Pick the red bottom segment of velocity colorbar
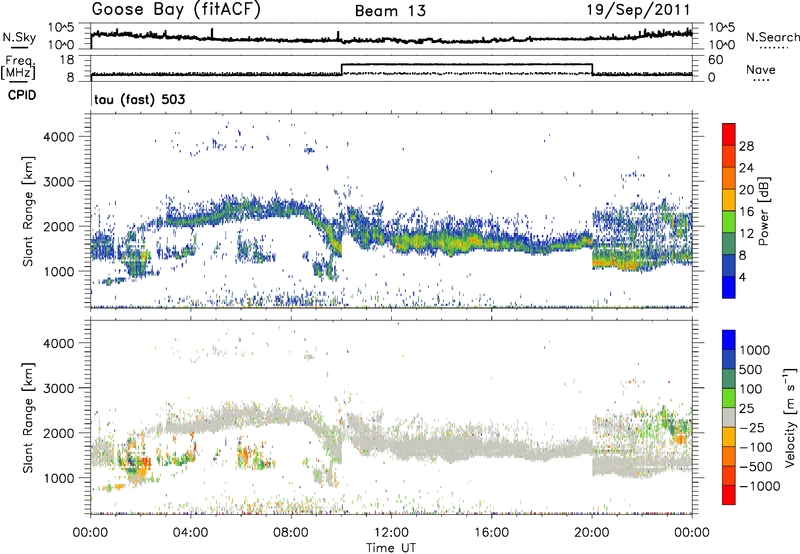Image resolution: width=800 pixels, height=554 pixels. [x=729, y=495]
